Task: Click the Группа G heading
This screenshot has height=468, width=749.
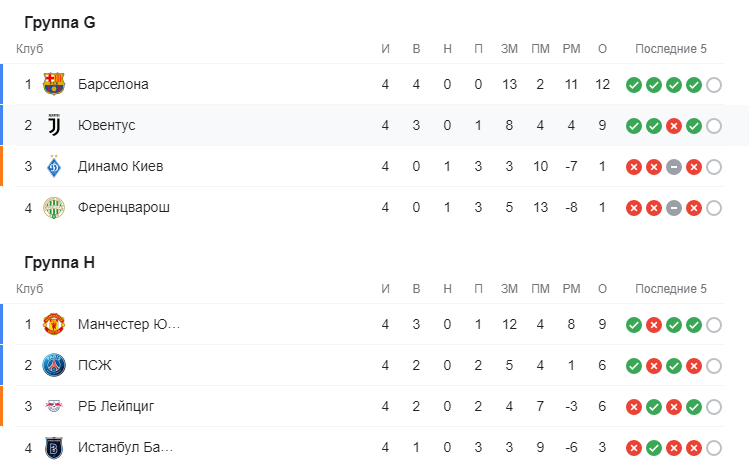Action: tap(60, 23)
